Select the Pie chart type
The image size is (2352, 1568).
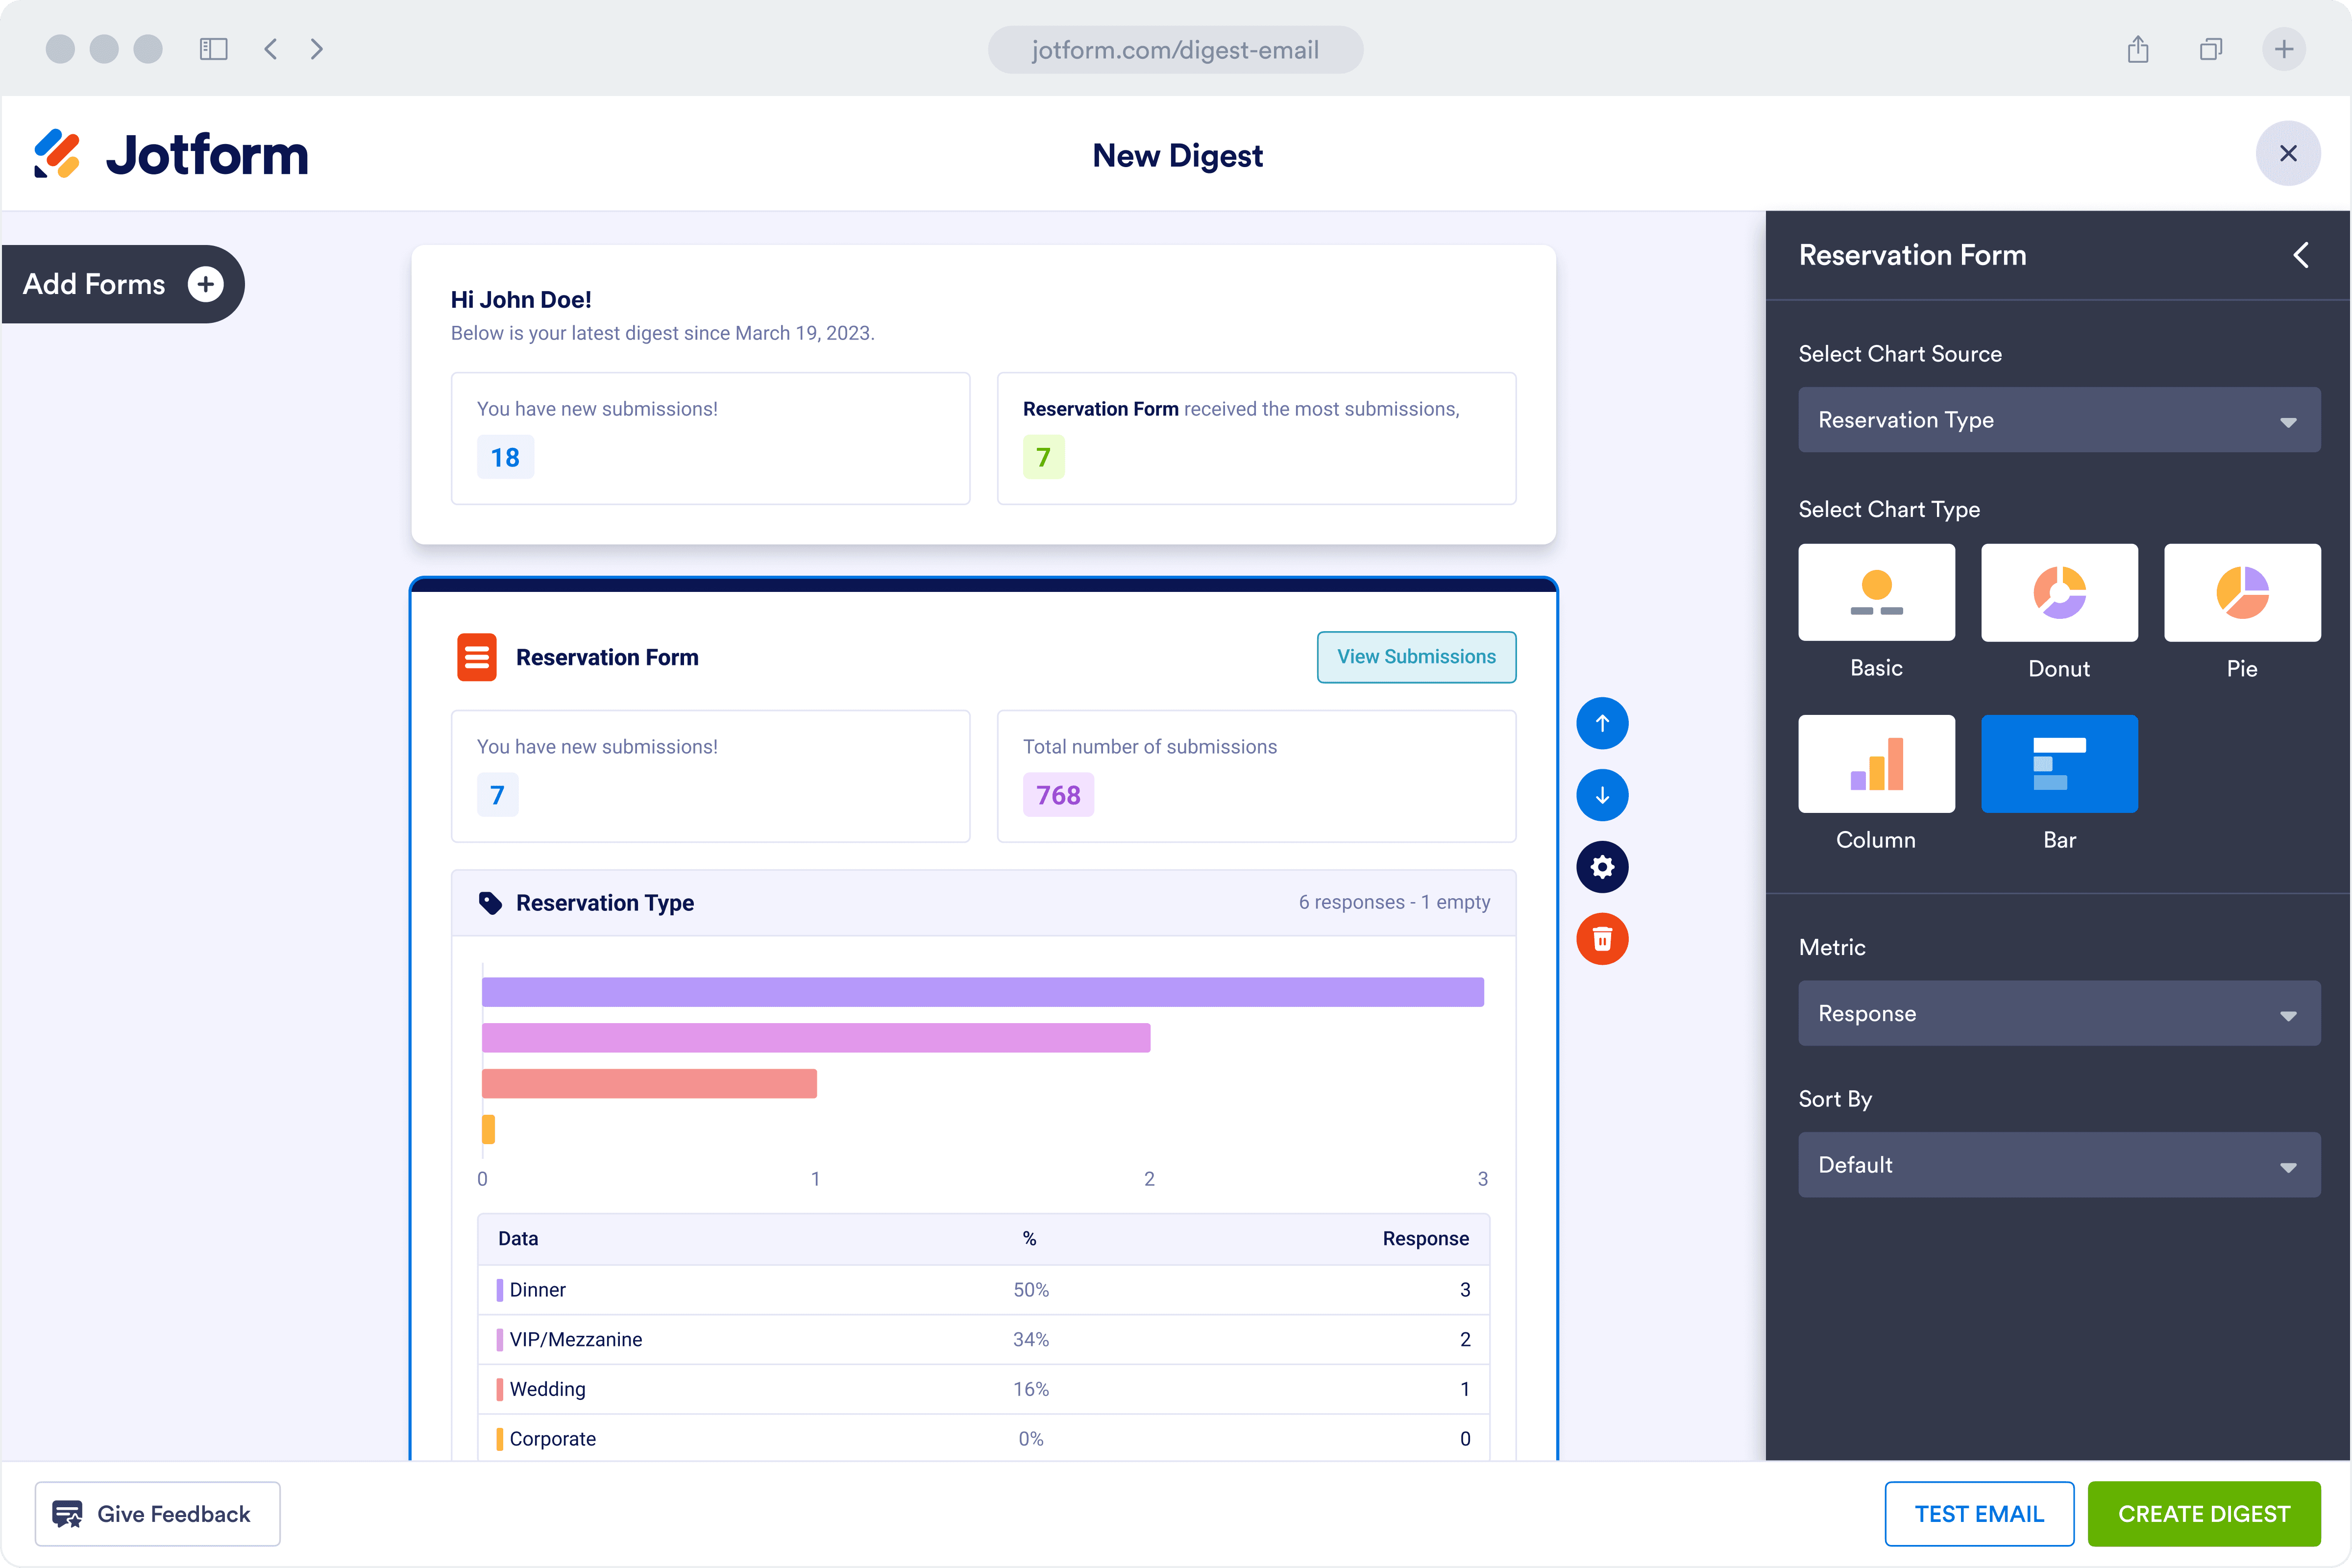tap(2242, 593)
